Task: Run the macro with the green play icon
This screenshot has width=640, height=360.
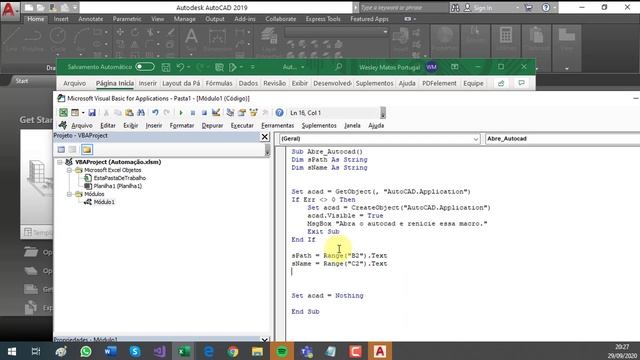Action: (x=181, y=113)
